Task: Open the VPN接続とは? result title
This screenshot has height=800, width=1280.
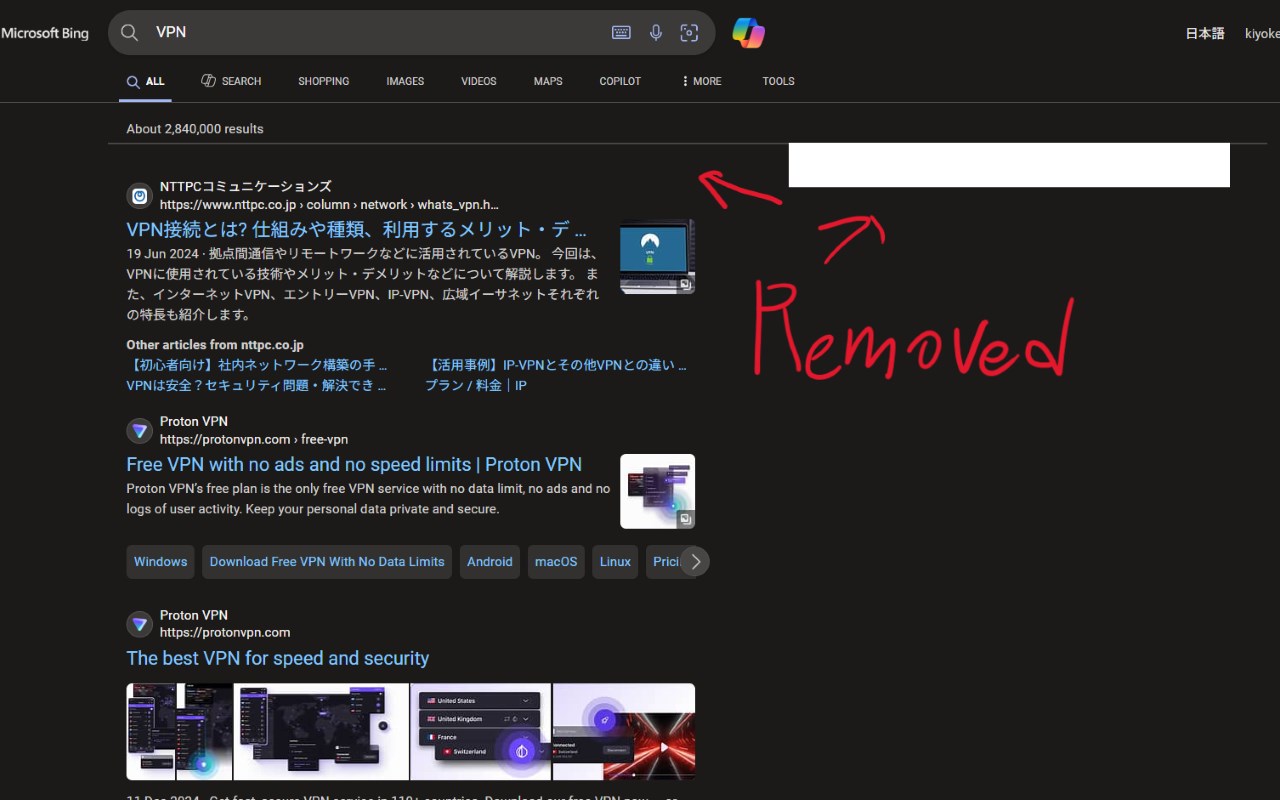Action: (x=357, y=229)
